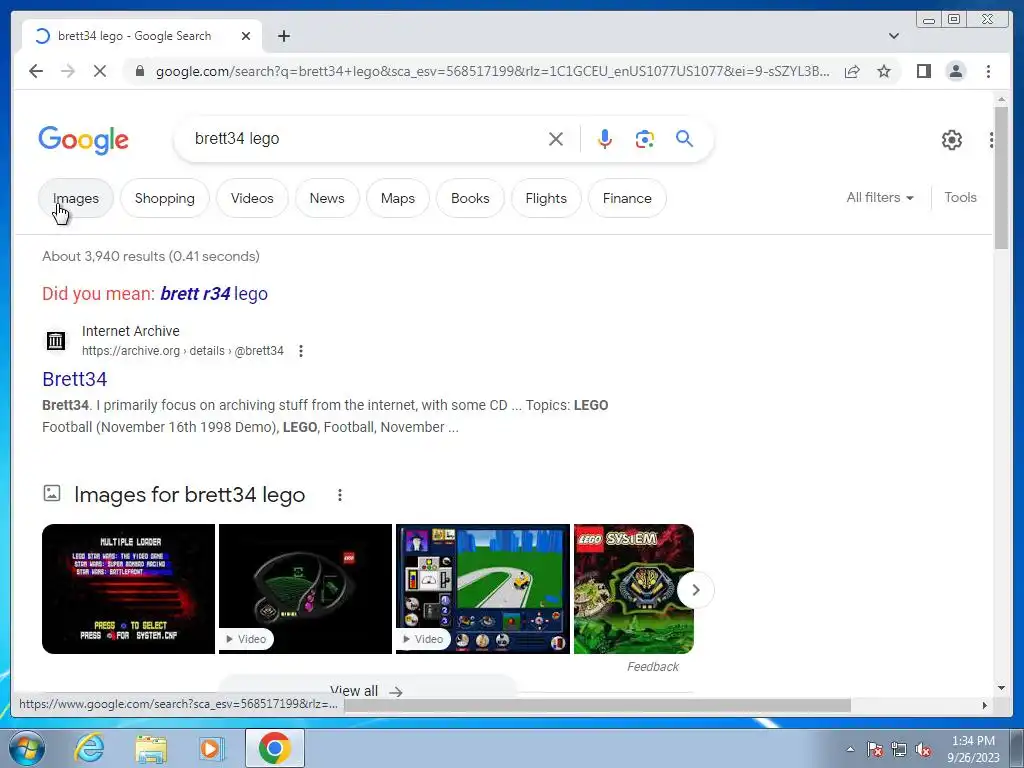Open Chrome profile avatar
The height and width of the screenshot is (768, 1024).
[955, 71]
